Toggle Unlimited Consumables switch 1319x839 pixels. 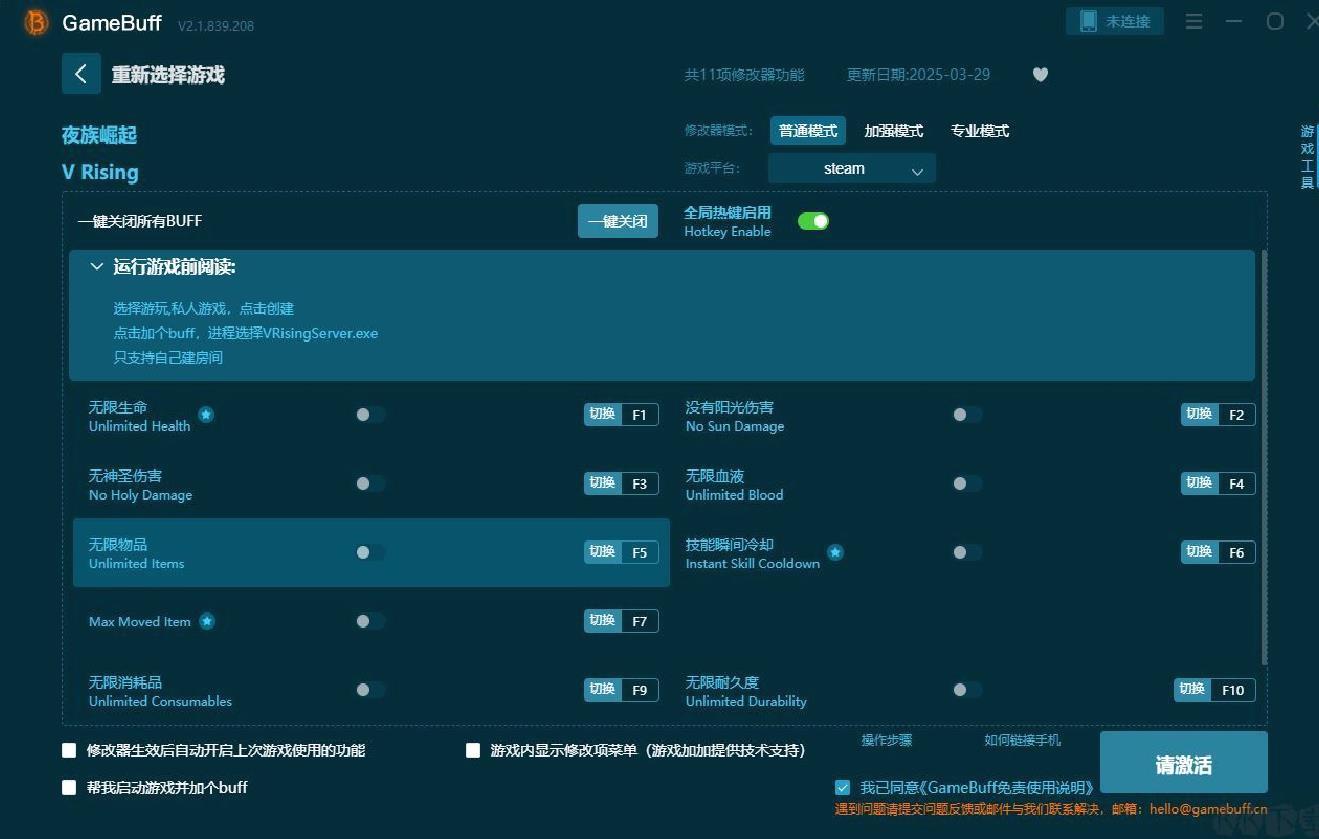pos(370,689)
